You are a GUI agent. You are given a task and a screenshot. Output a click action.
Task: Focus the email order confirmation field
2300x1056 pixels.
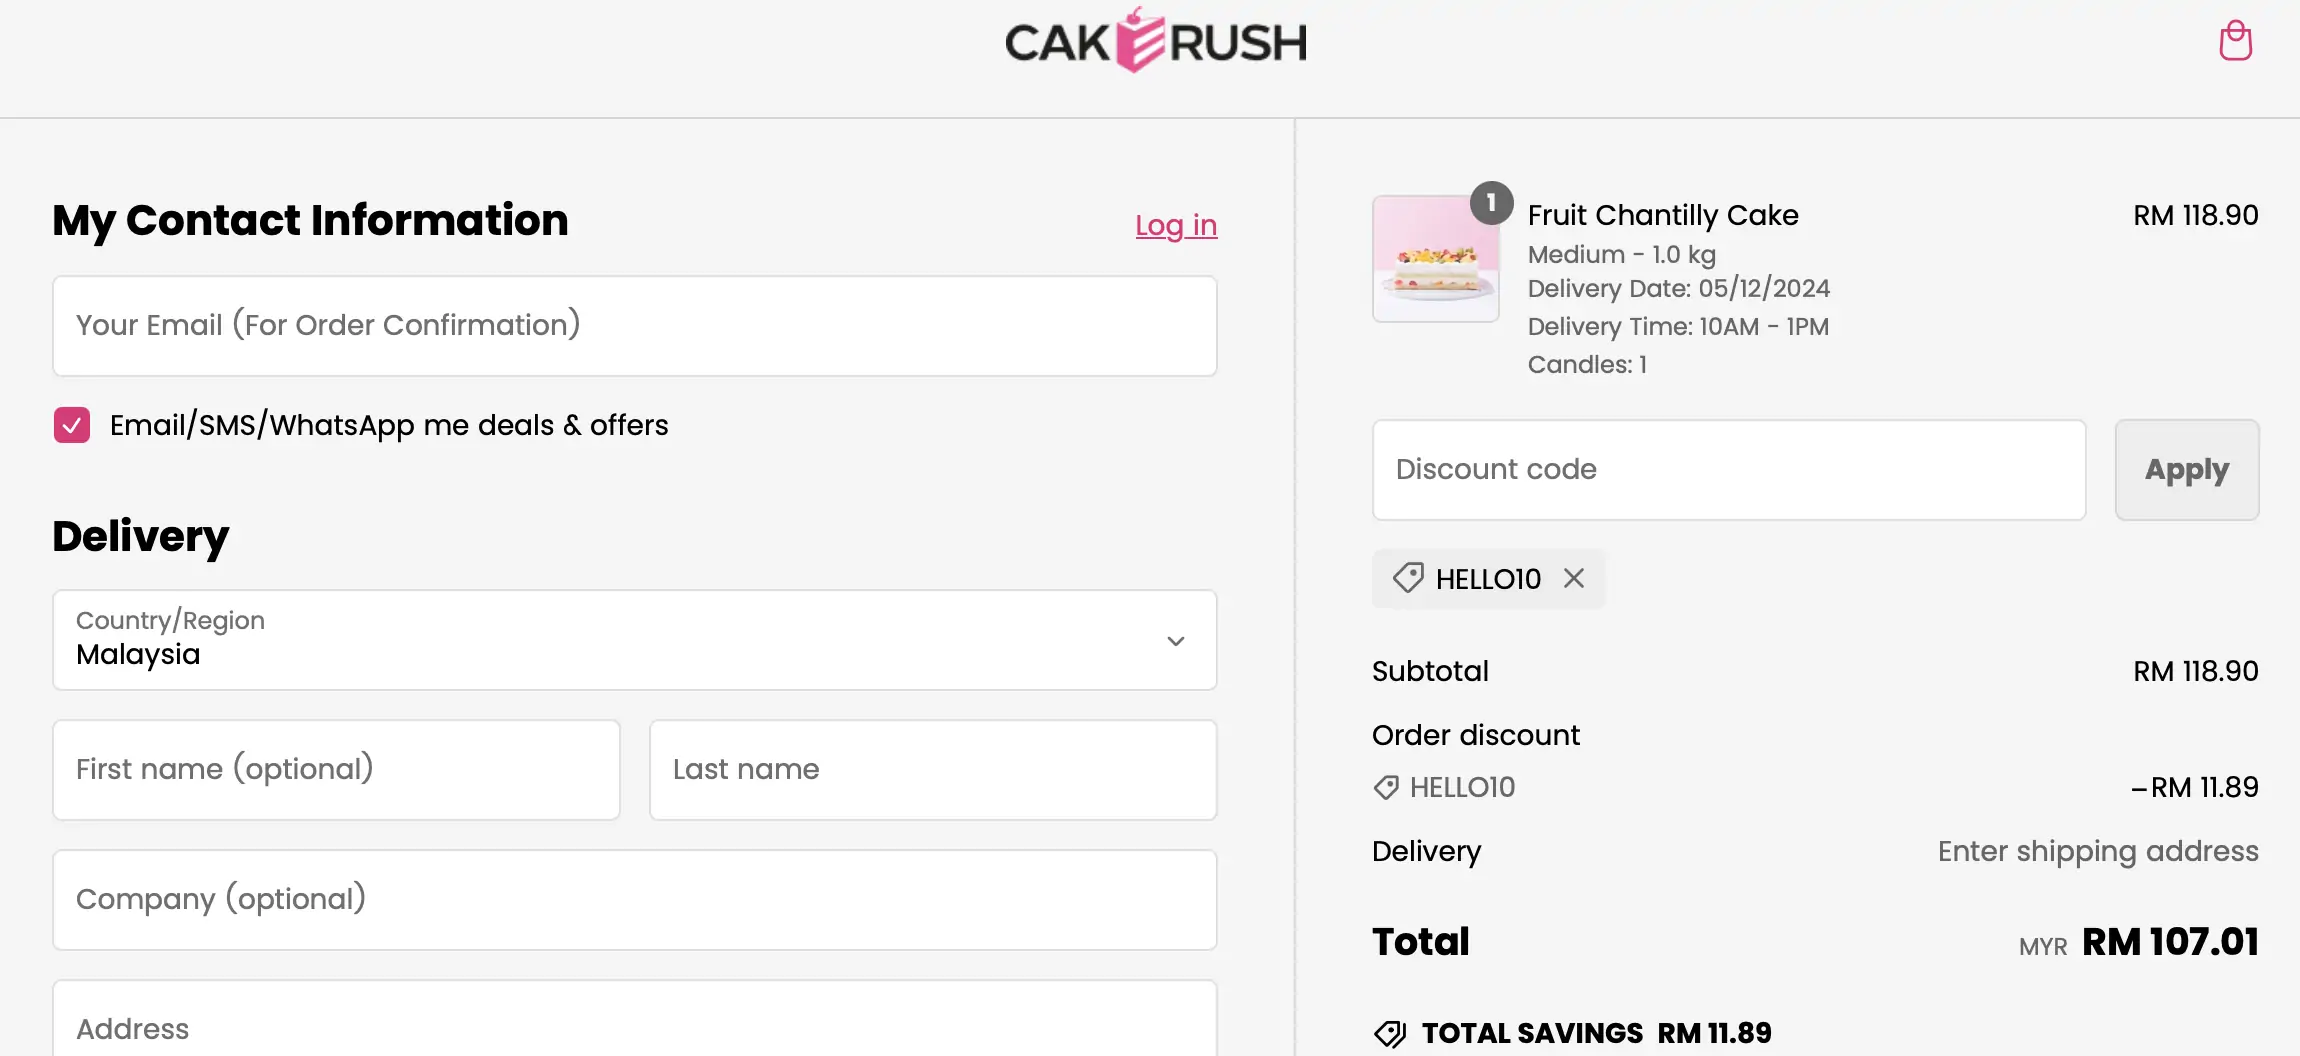[634, 326]
